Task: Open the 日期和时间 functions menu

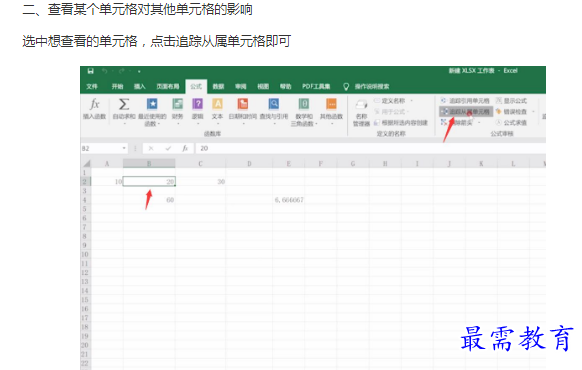Action: click(243, 111)
